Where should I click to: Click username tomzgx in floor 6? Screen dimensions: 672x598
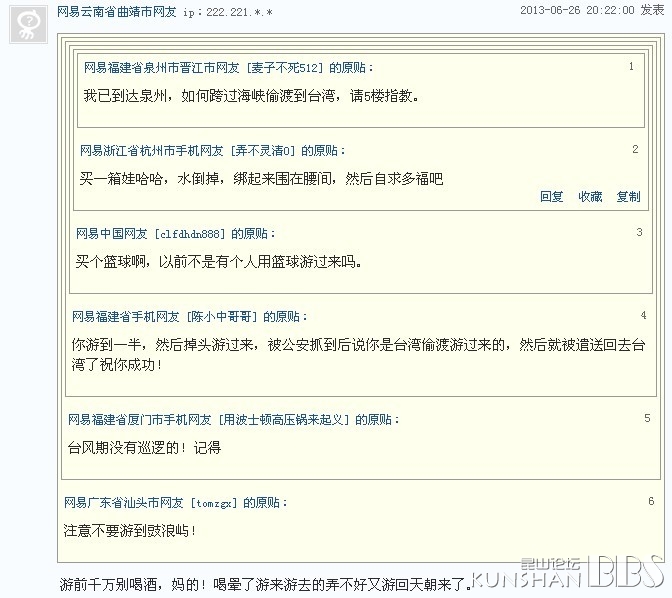point(213,503)
